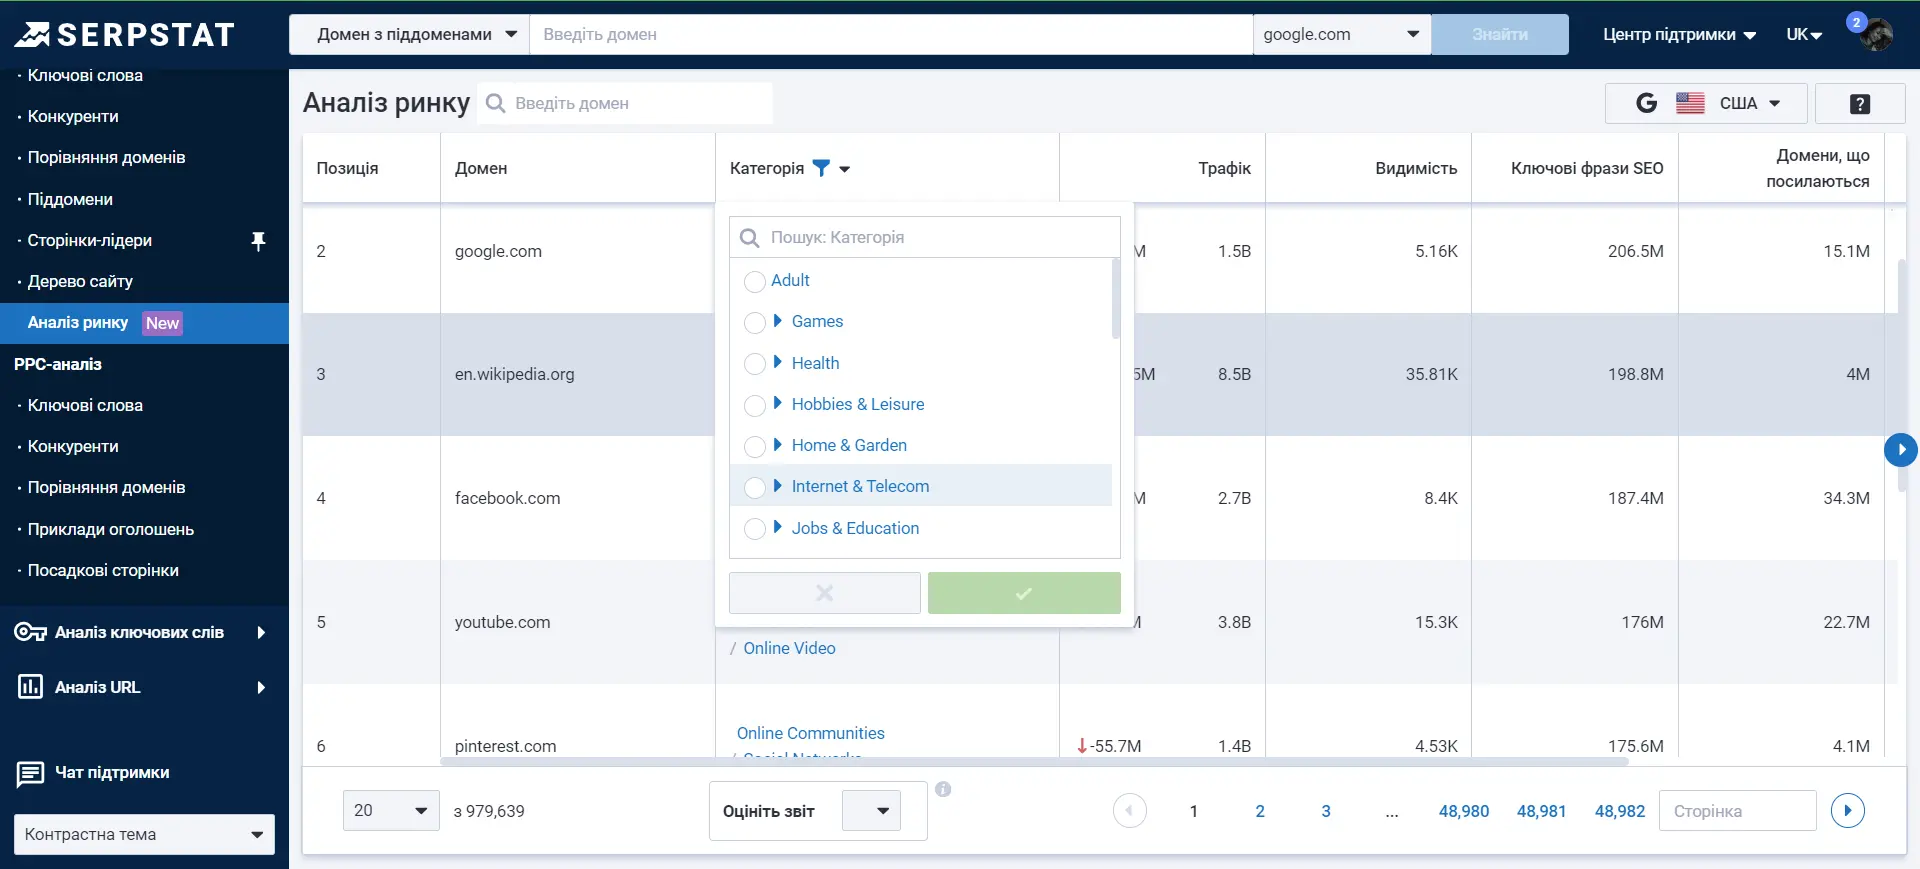Open the user profile avatar
The height and width of the screenshot is (869, 1920).
(x=1875, y=35)
